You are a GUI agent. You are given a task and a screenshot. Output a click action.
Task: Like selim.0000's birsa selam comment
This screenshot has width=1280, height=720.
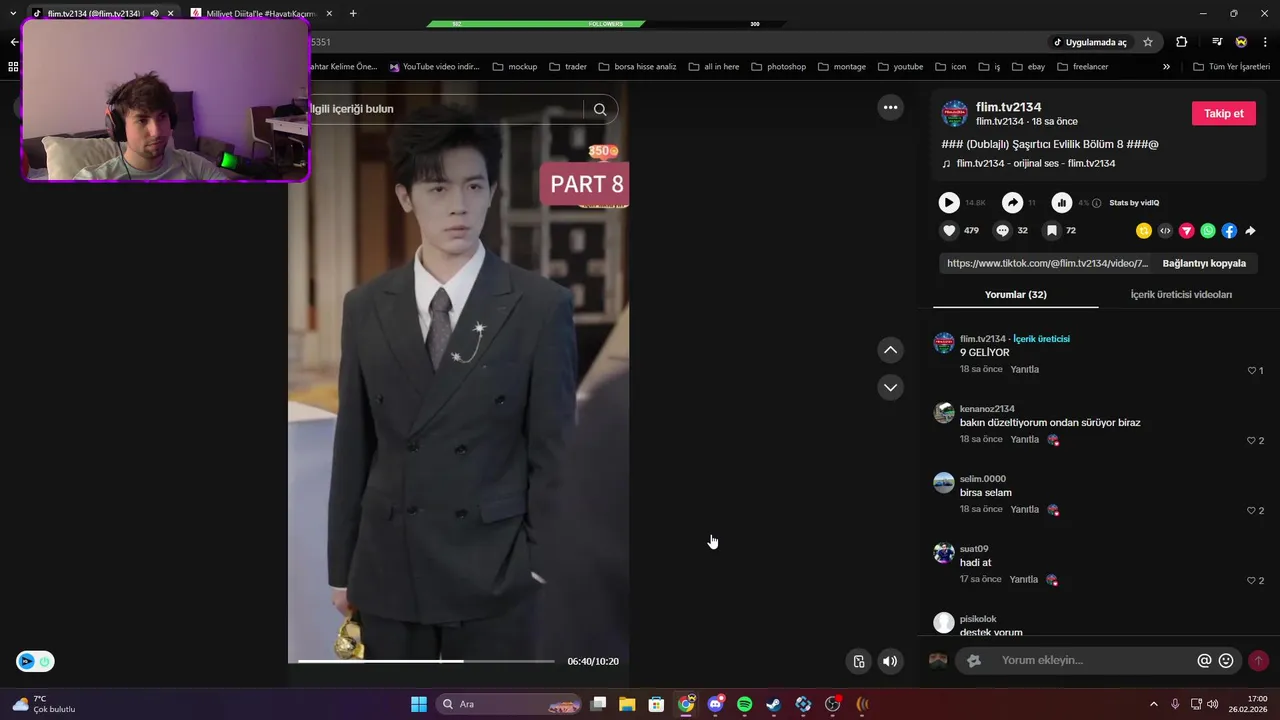[x=1251, y=511]
